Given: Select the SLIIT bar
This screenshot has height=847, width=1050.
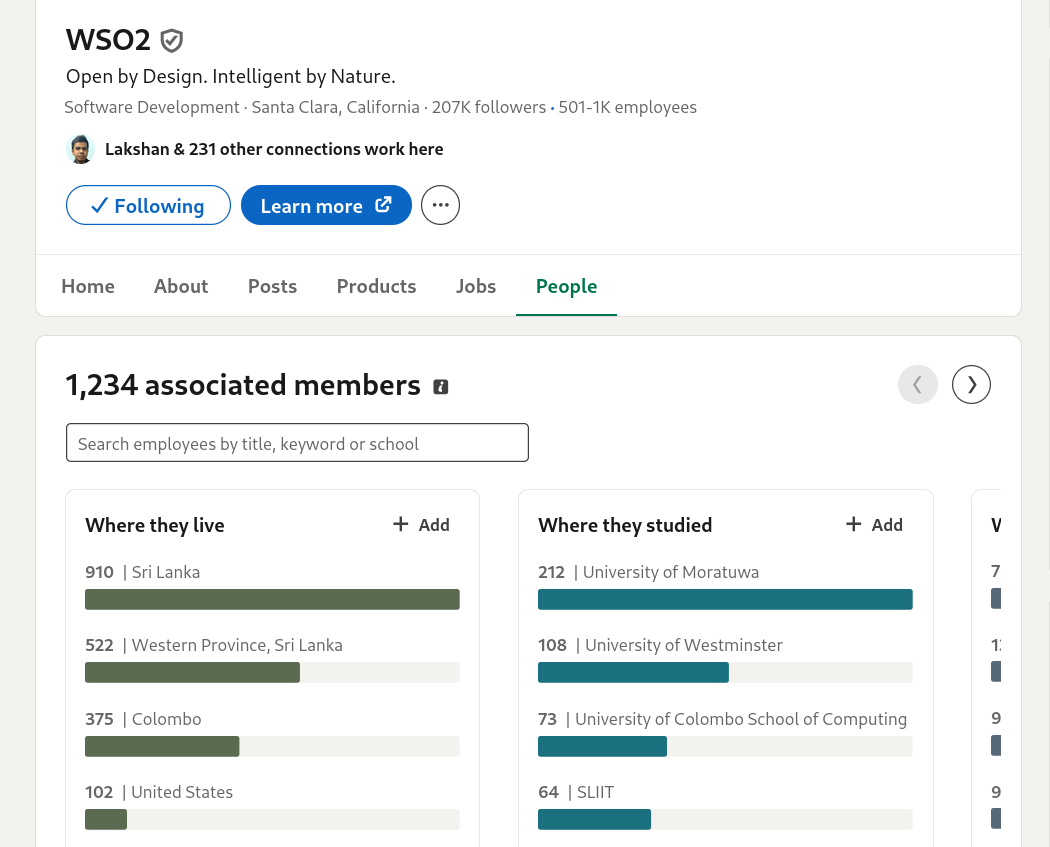Looking at the screenshot, I should pyautogui.click(x=725, y=820).
